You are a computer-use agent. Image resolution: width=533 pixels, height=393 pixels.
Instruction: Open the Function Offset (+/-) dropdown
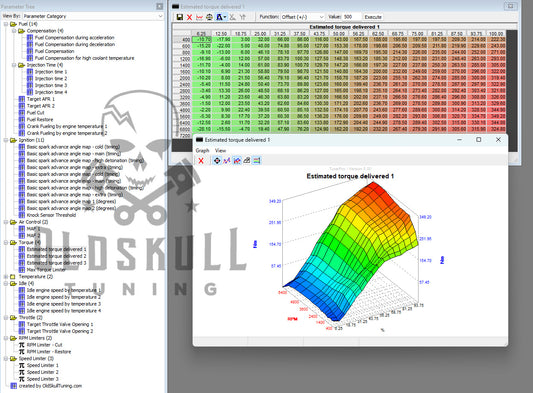(x=303, y=17)
